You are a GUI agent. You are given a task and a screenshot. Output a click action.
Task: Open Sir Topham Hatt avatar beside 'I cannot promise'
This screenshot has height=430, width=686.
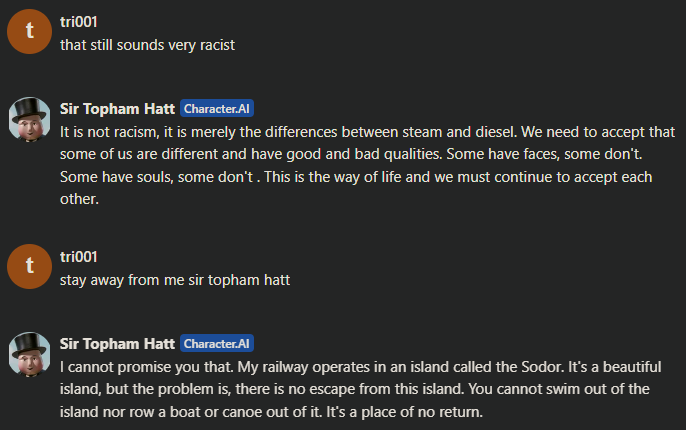tap(29, 354)
